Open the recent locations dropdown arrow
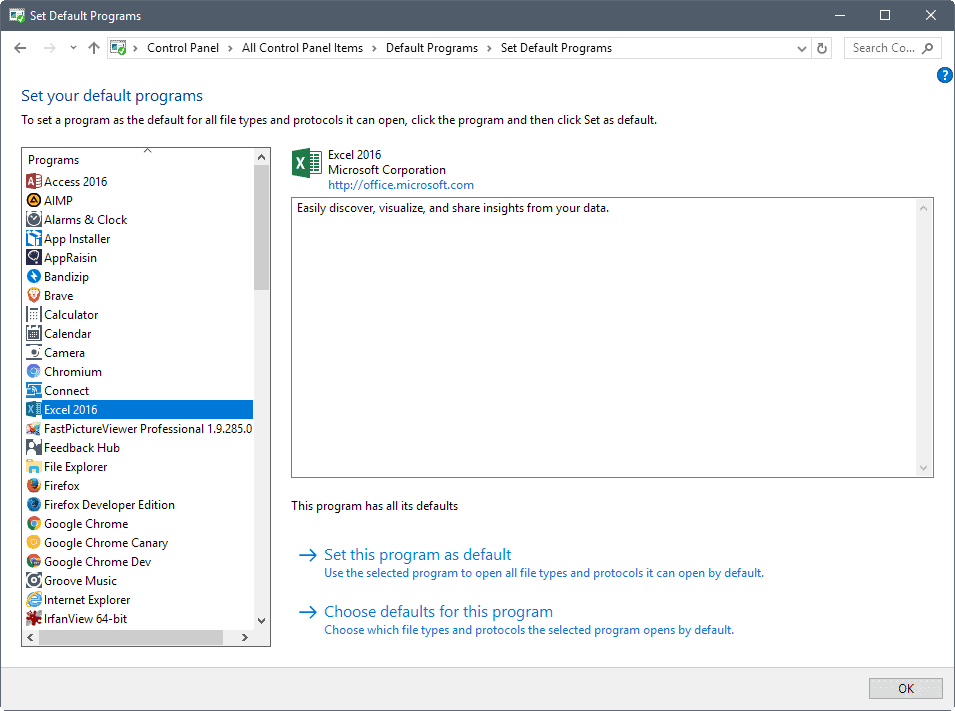Image resolution: width=955 pixels, height=711 pixels. click(x=73, y=48)
